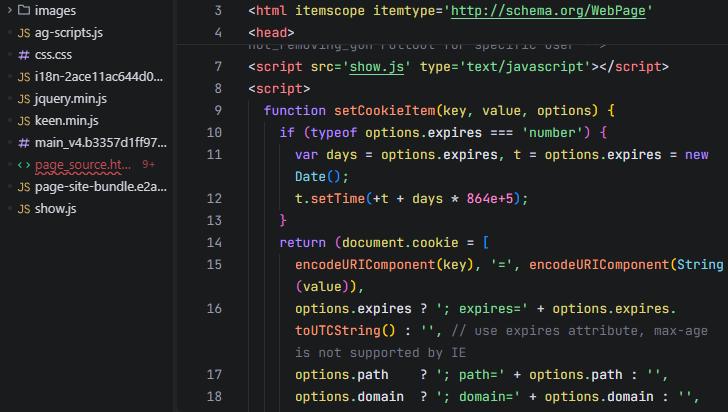728x412 pixels.
Task: Open the i18n-2ace11ac644d0 script file
Action: pos(99,77)
